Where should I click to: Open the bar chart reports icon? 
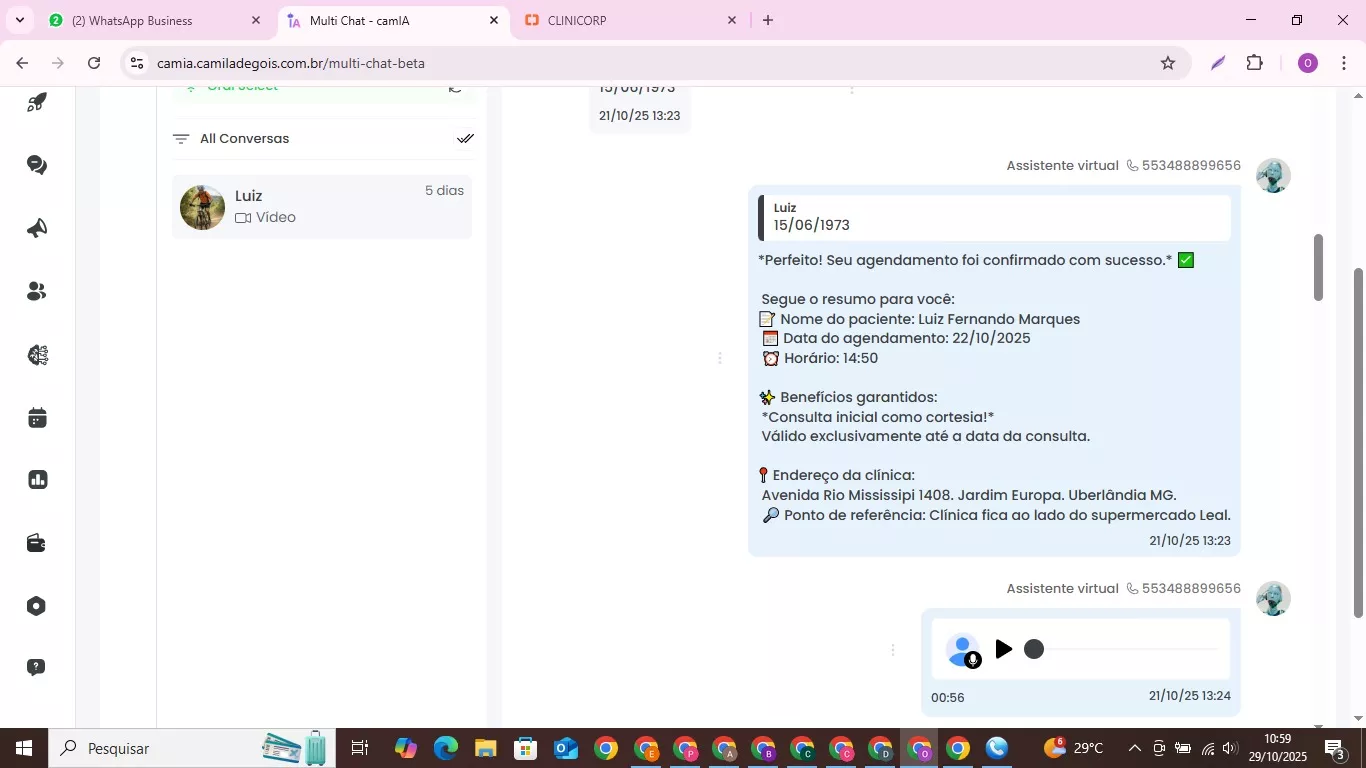pos(37,480)
